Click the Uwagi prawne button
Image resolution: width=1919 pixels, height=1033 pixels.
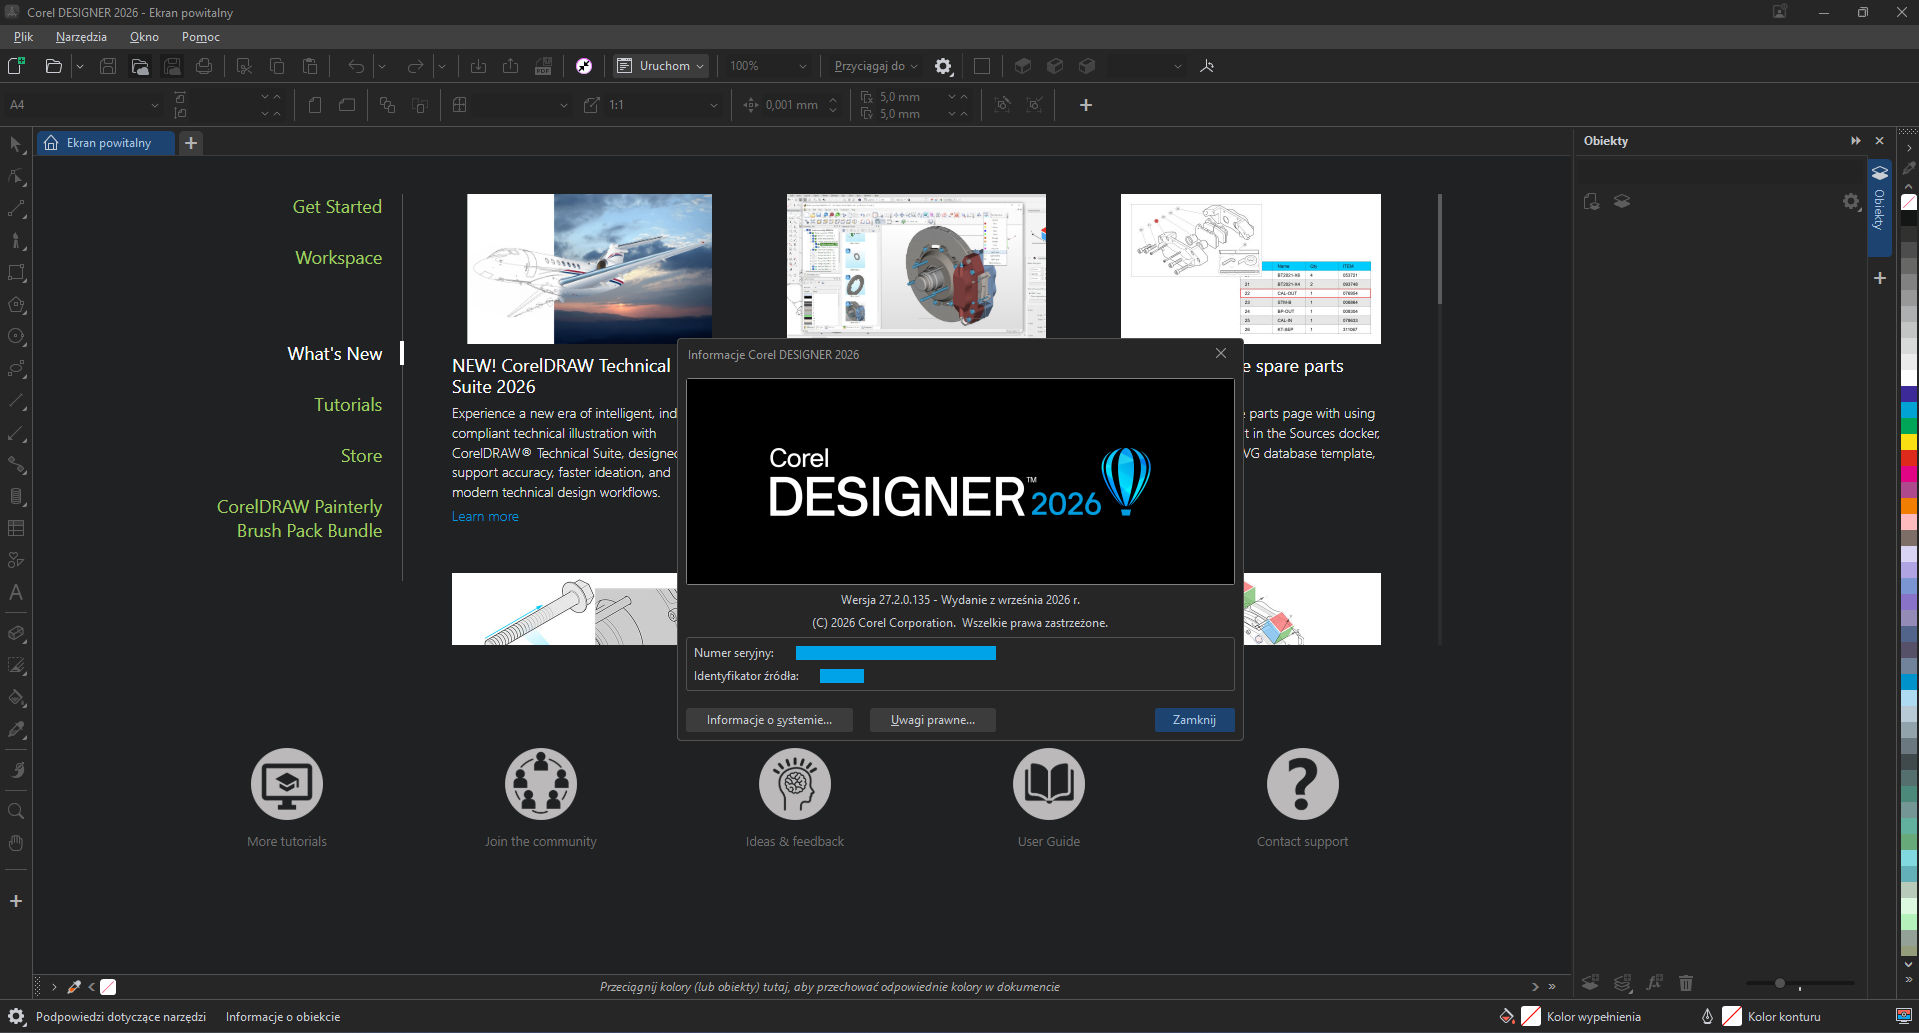932,720
